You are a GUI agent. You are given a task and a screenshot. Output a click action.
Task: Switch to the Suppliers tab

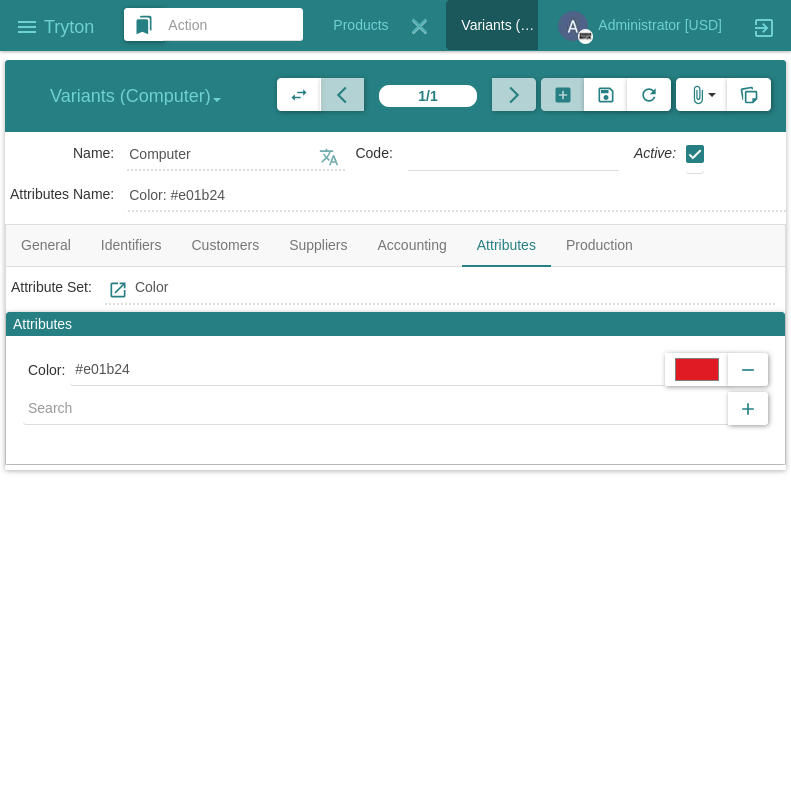(x=318, y=245)
